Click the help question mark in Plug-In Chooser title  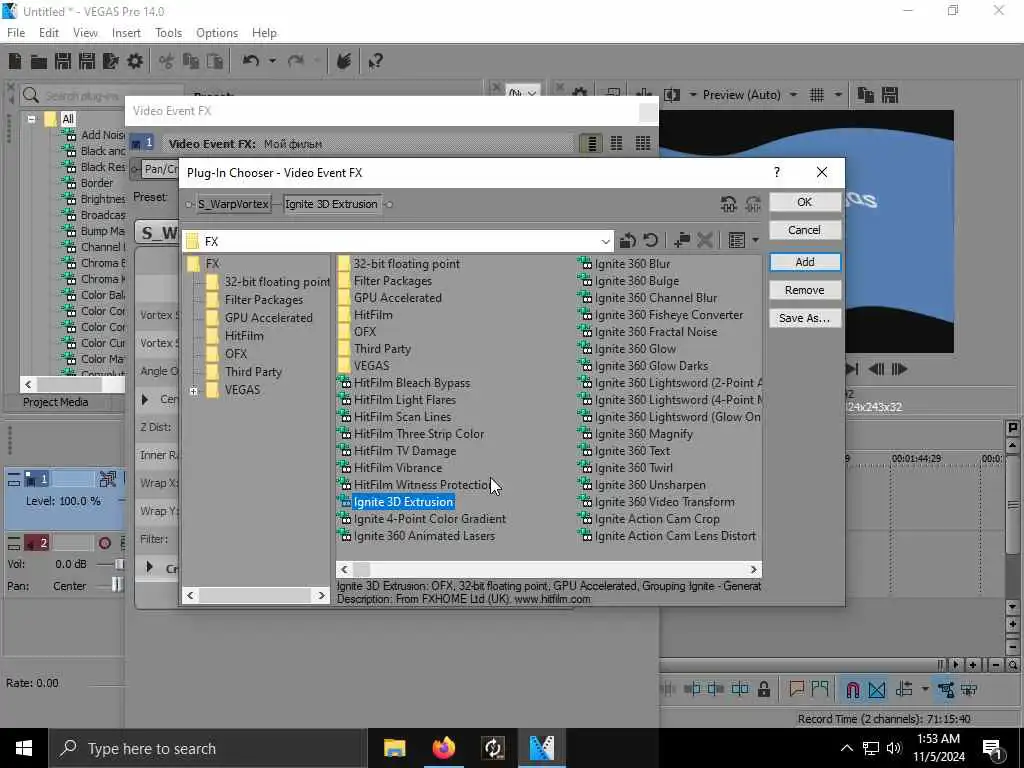(776, 172)
